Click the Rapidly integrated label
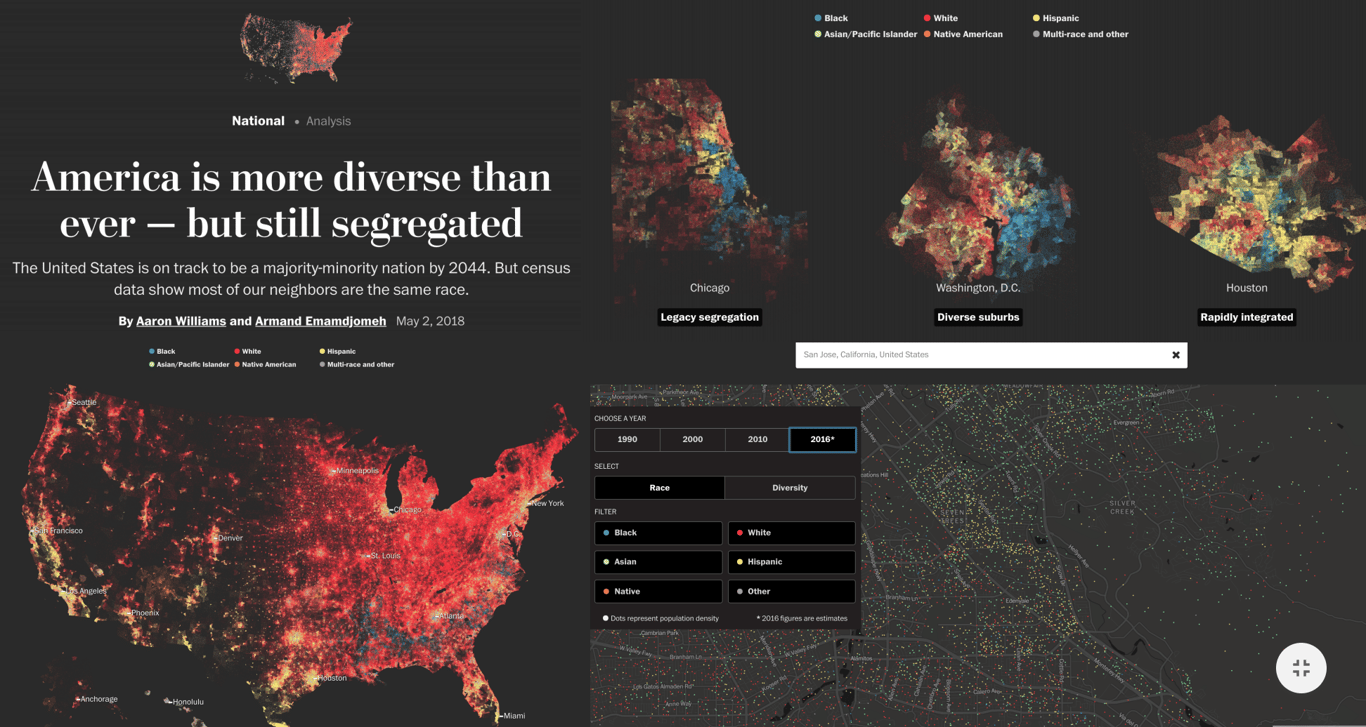Screen dimensions: 1366x727 pyautogui.click(x=1247, y=317)
